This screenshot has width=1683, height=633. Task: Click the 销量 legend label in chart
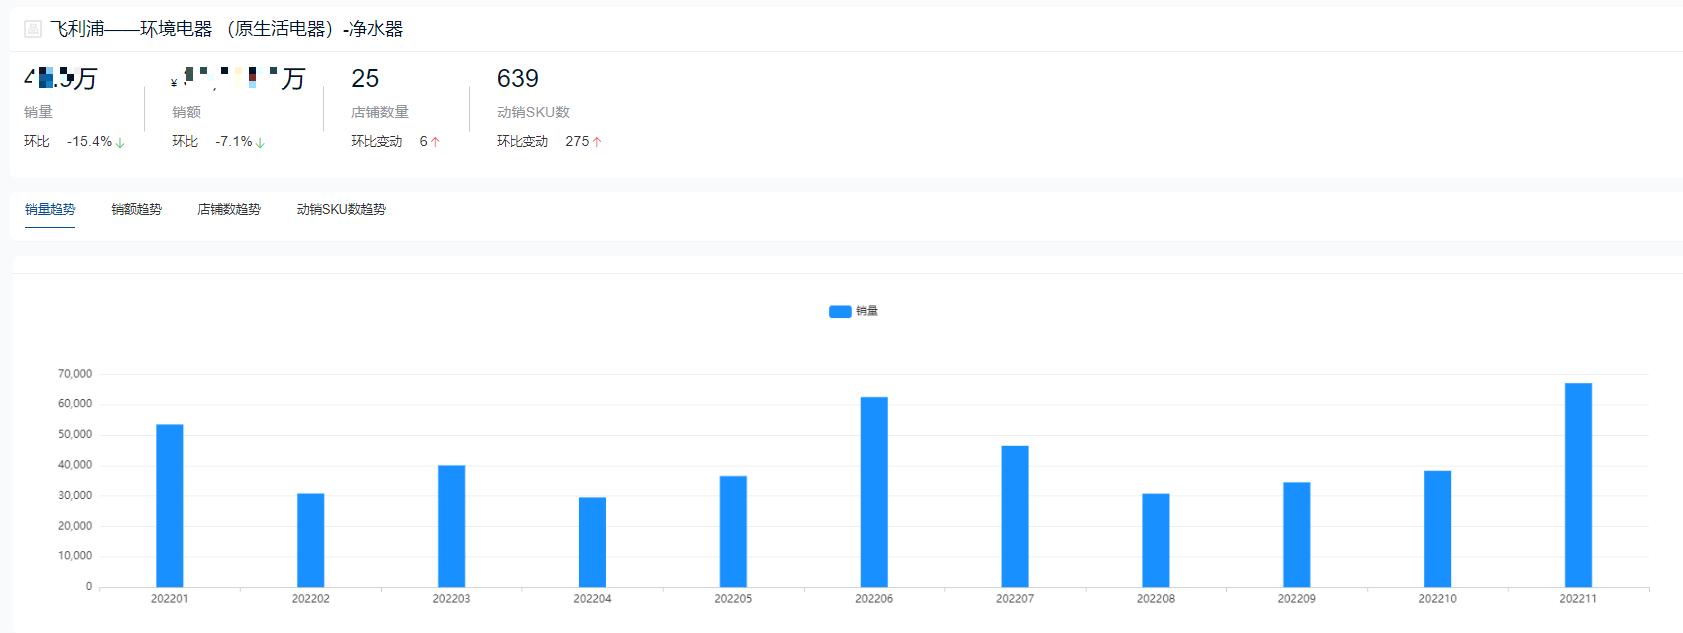click(x=867, y=311)
